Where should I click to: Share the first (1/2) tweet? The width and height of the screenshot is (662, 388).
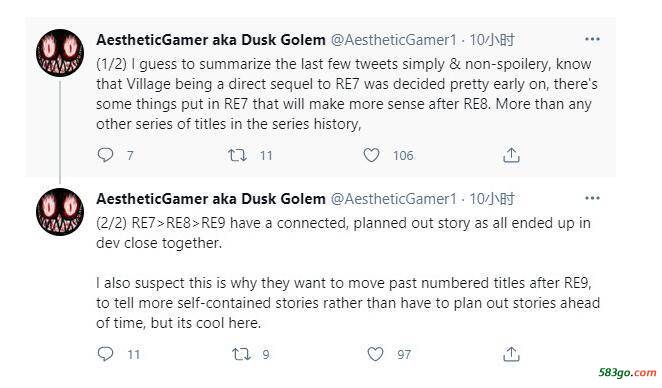511,155
